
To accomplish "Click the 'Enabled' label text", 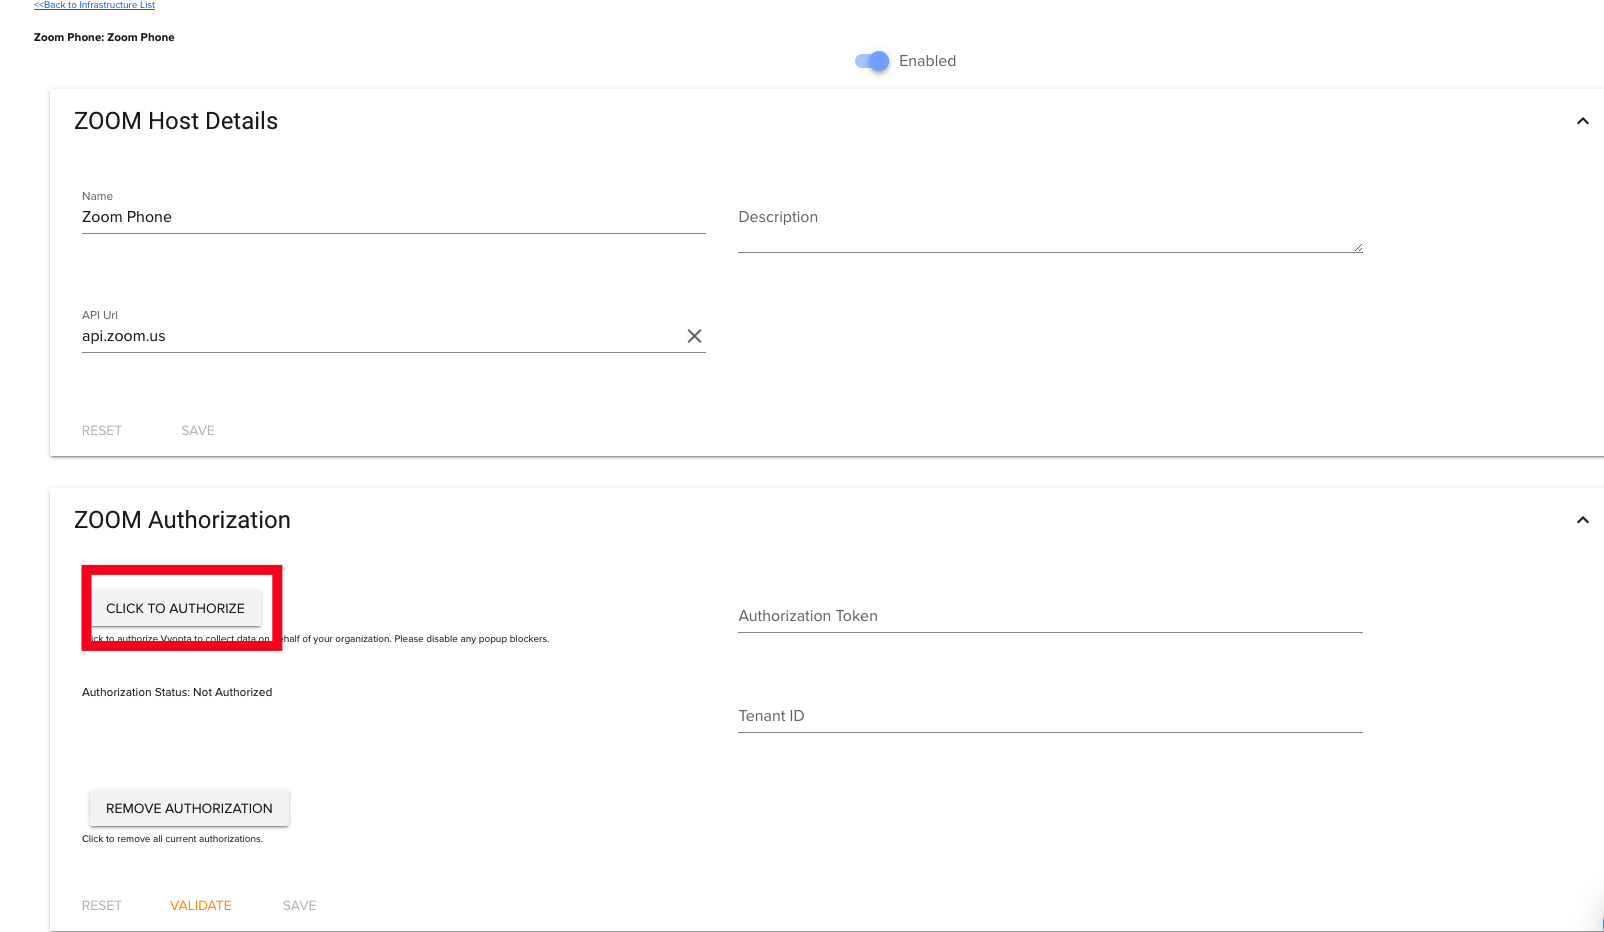I will click(x=927, y=61).
